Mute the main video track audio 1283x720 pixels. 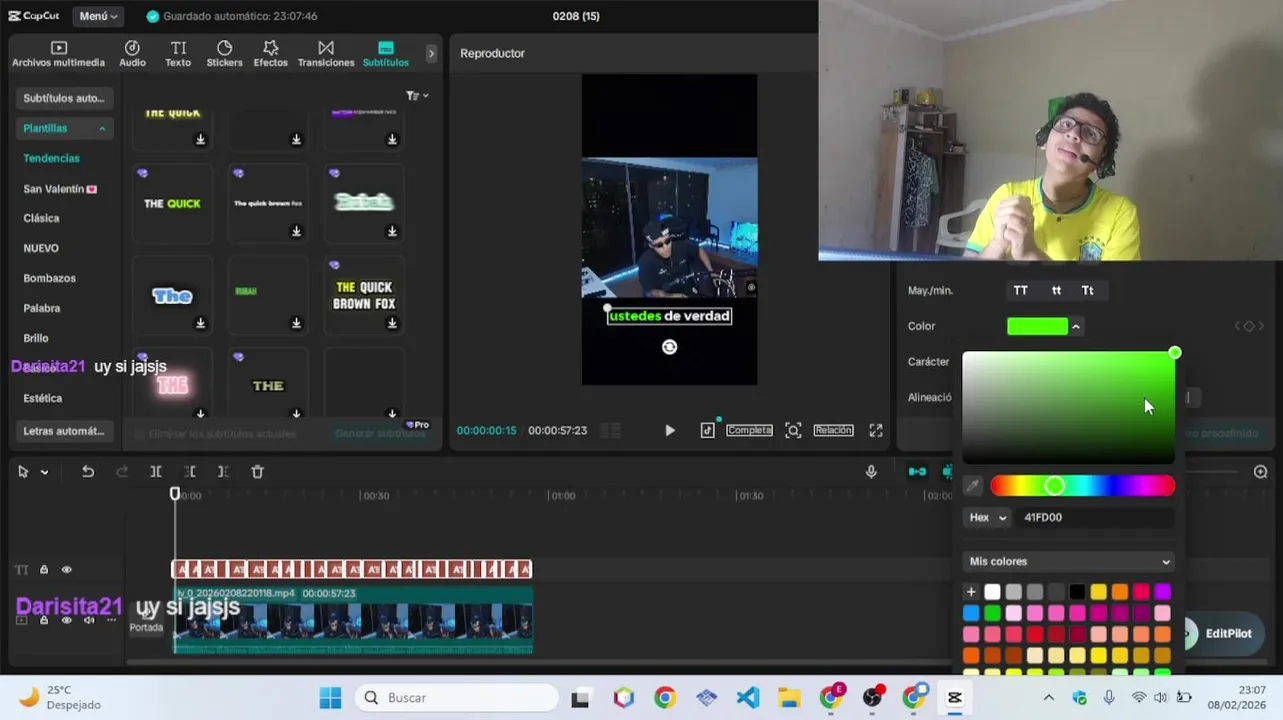click(89, 620)
